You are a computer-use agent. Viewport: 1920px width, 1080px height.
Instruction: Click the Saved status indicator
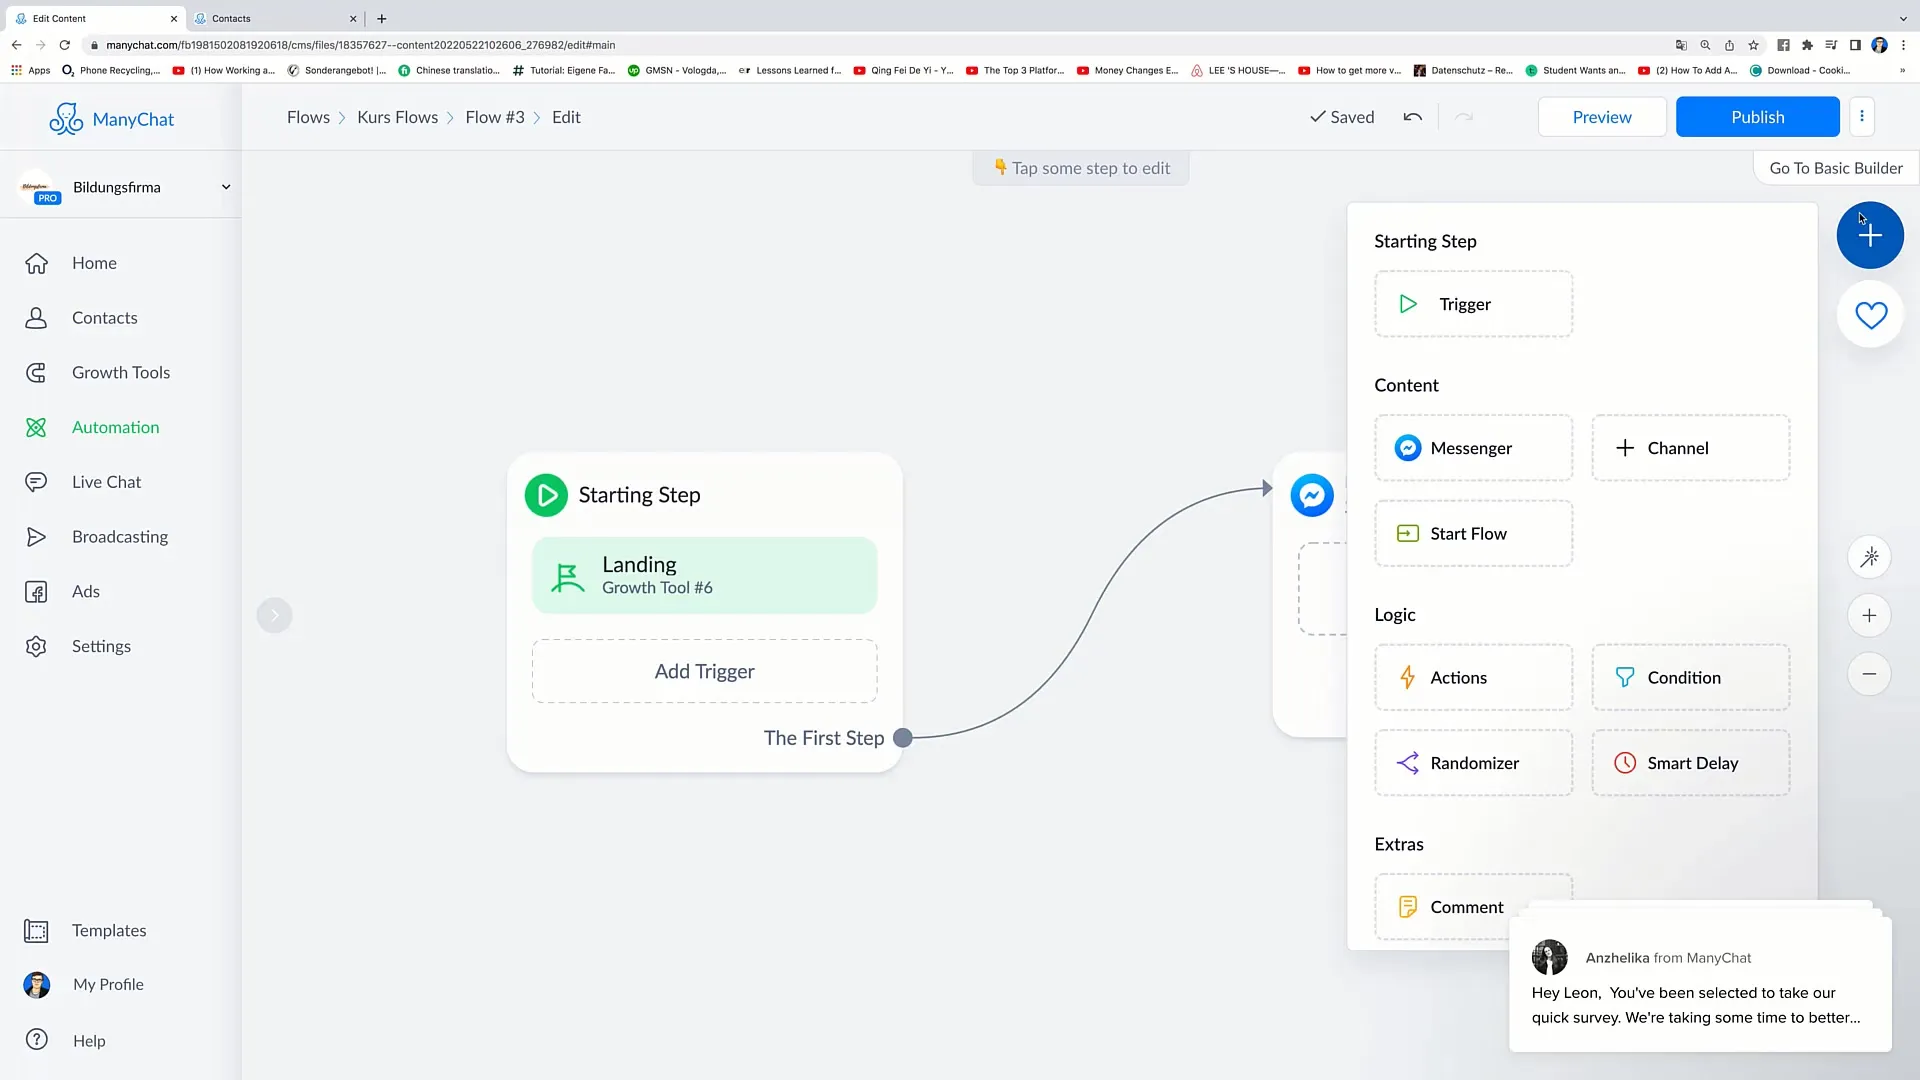(x=1342, y=117)
